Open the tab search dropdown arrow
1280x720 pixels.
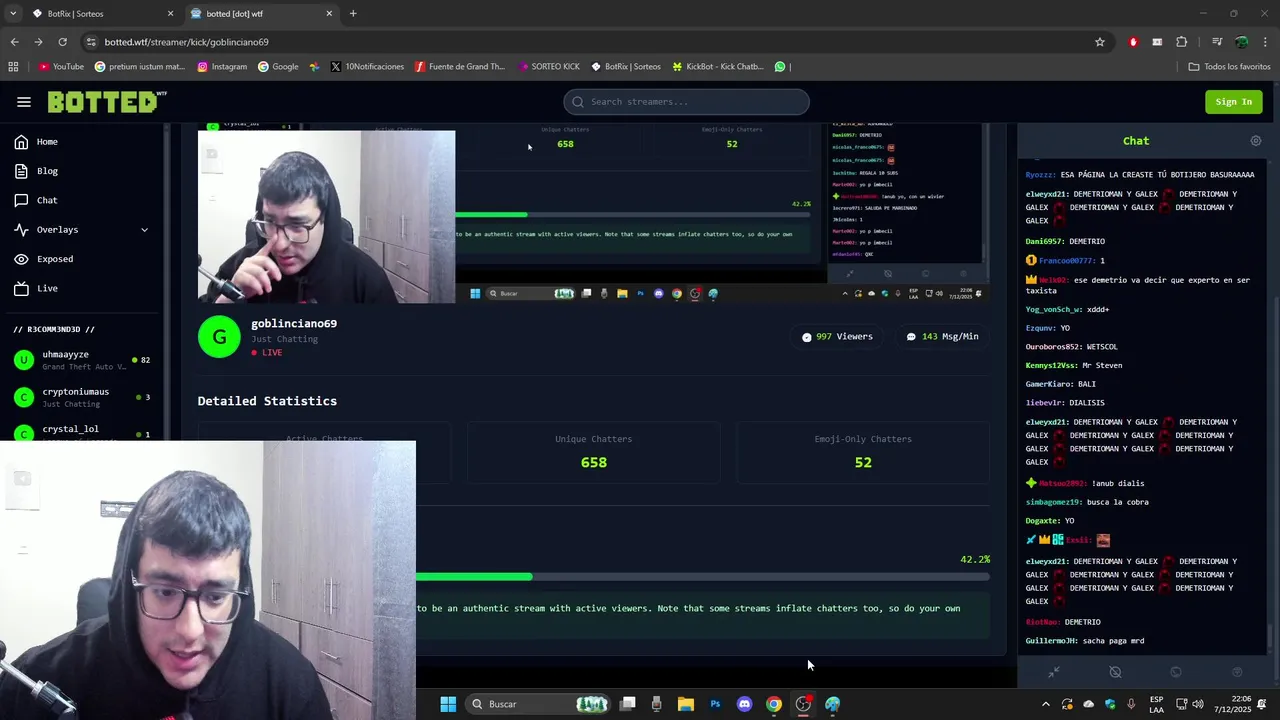(x=12, y=14)
